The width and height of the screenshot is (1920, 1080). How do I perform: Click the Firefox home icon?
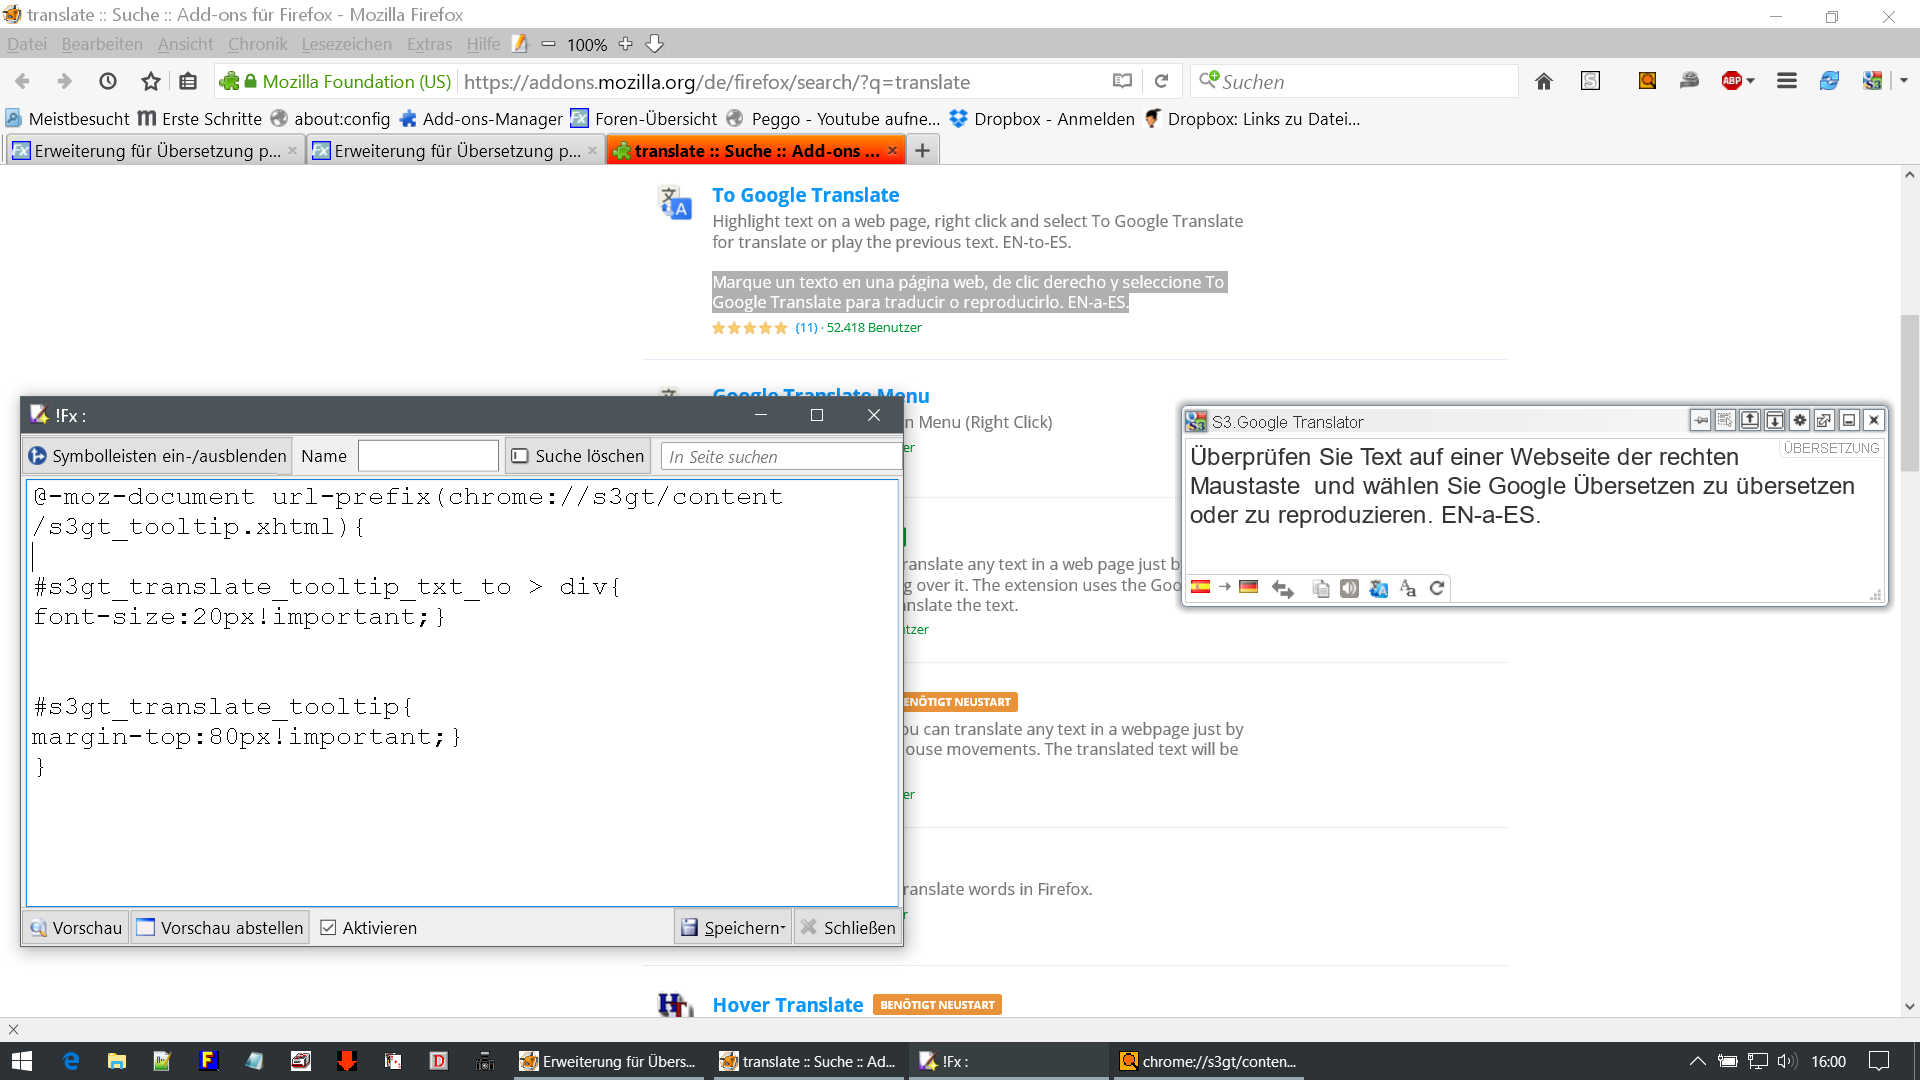(1544, 82)
